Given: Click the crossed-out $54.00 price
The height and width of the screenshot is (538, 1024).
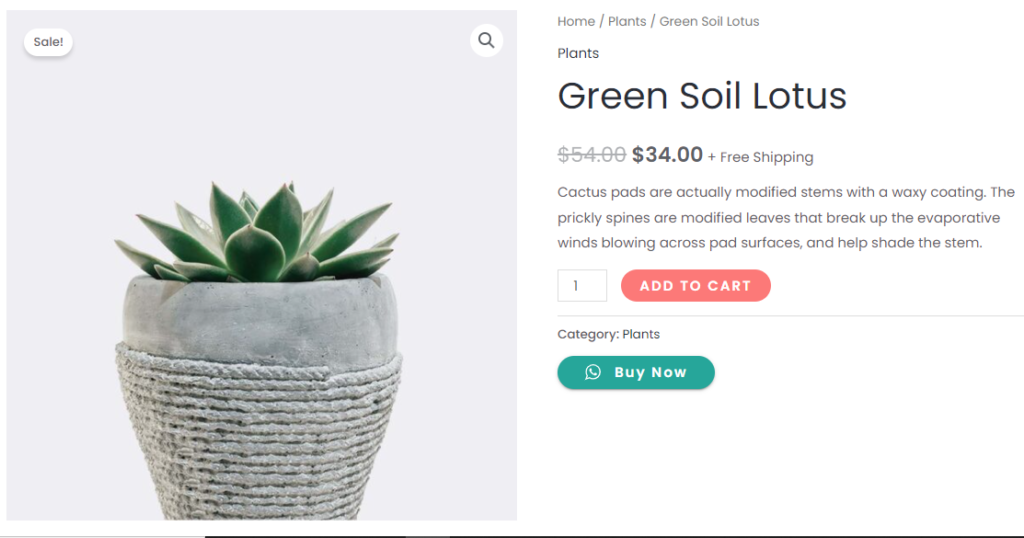Looking at the screenshot, I should 591,155.
